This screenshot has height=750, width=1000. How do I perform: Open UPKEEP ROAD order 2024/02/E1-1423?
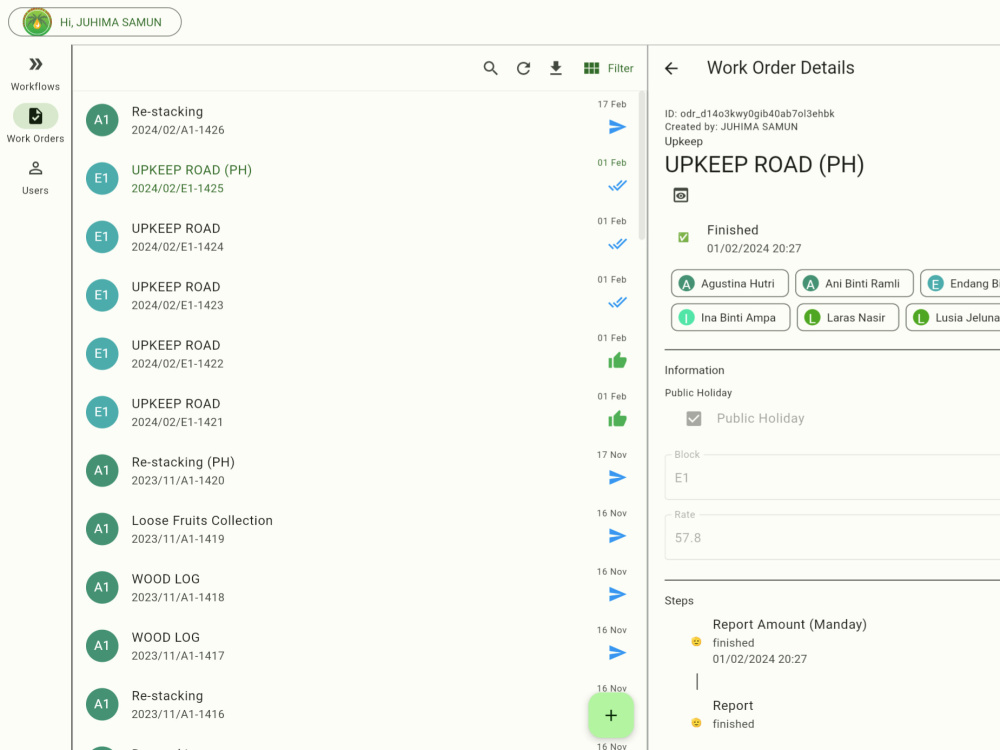(x=357, y=295)
